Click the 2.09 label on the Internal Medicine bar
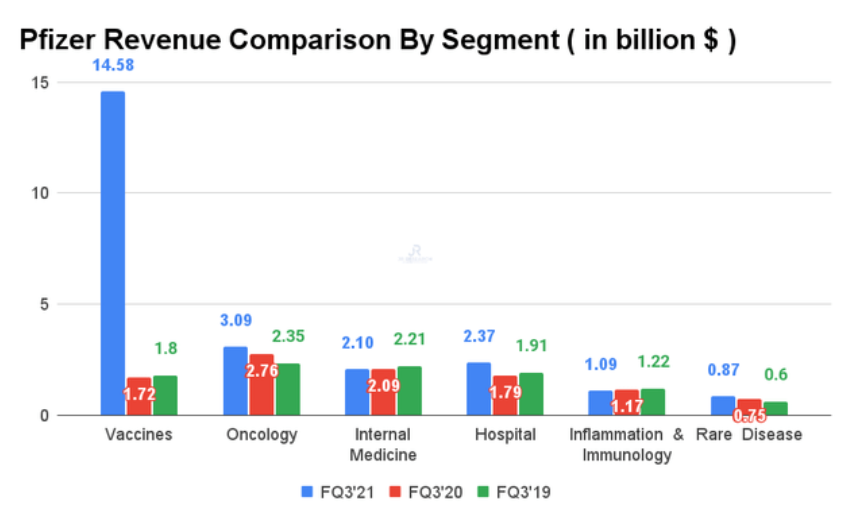847x521 pixels. 384,385
